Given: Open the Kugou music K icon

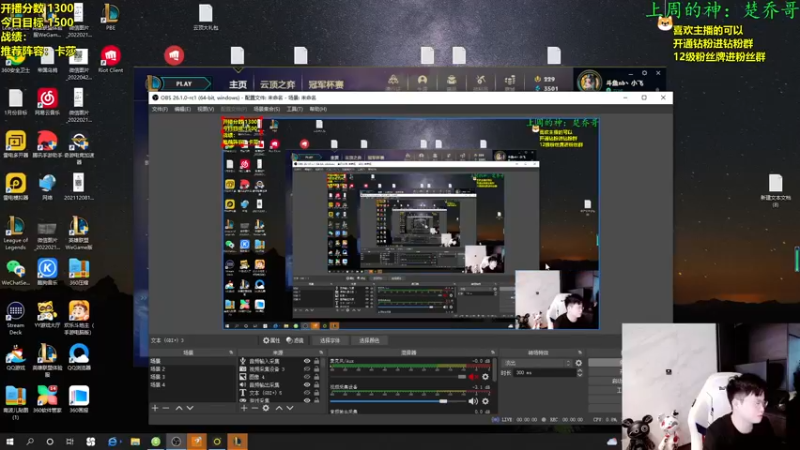Looking at the screenshot, I should (x=47, y=272).
